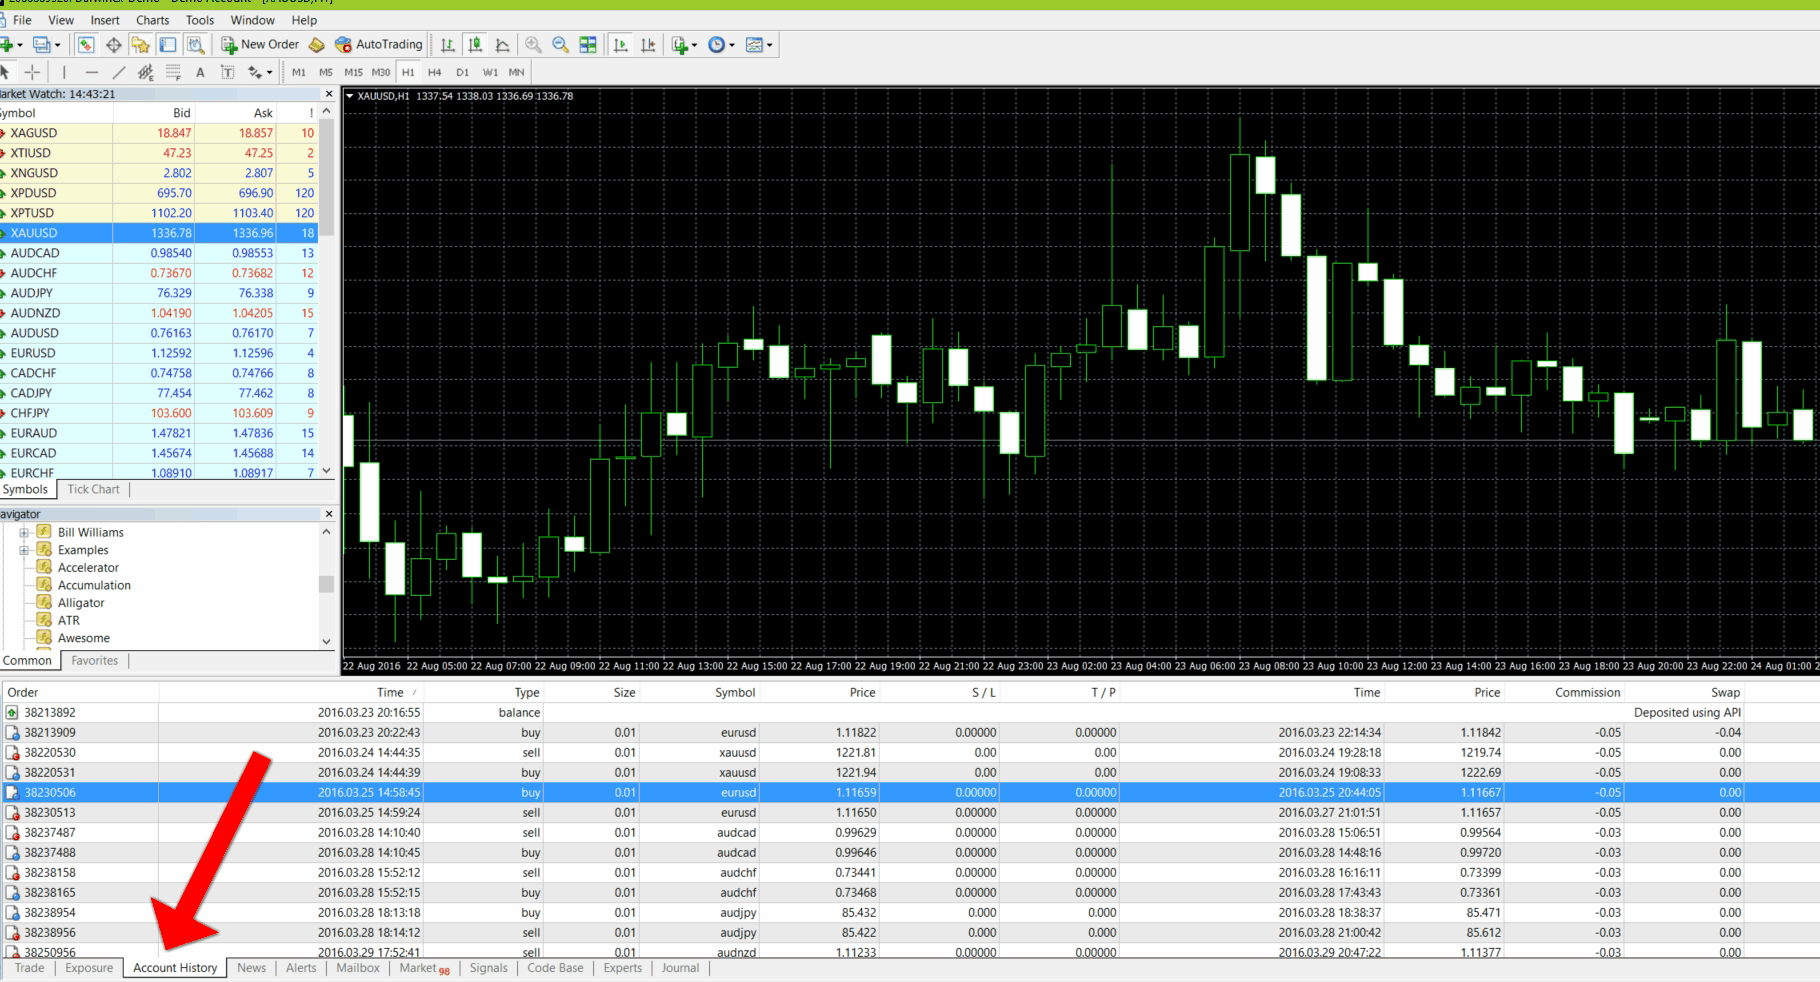This screenshot has height=982, width=1820.
Task: Expand the Examples tree node
Action: click(x=24, y=550)
